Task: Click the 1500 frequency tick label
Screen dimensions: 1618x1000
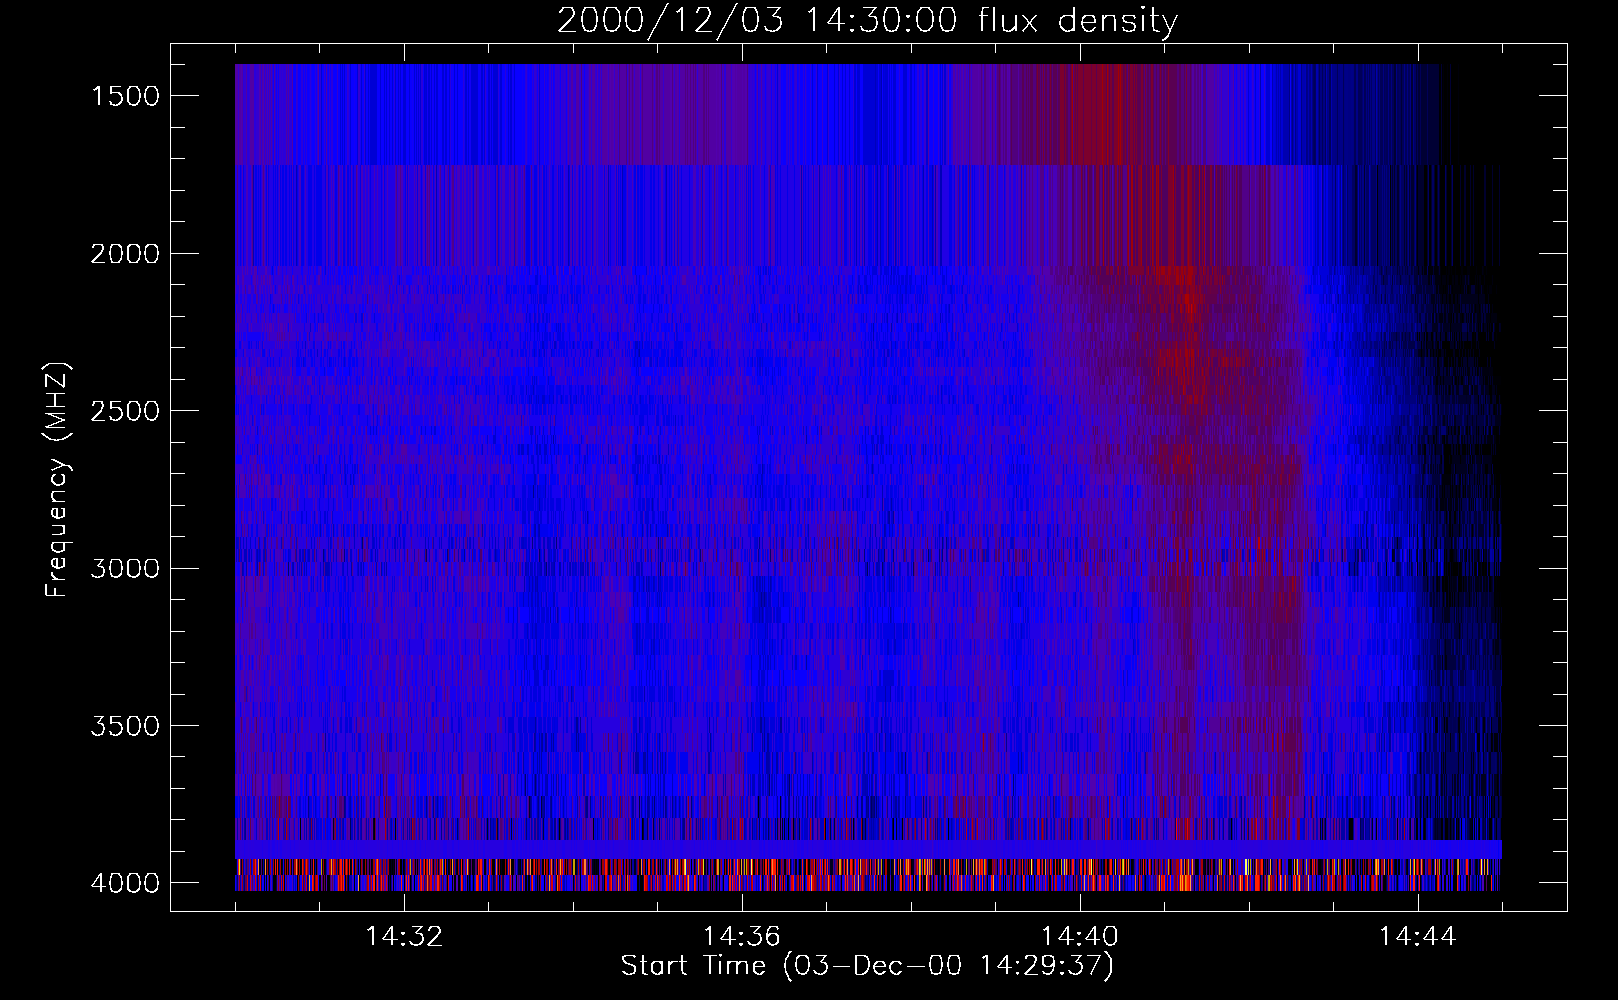Action: click(x=125, y=96)
